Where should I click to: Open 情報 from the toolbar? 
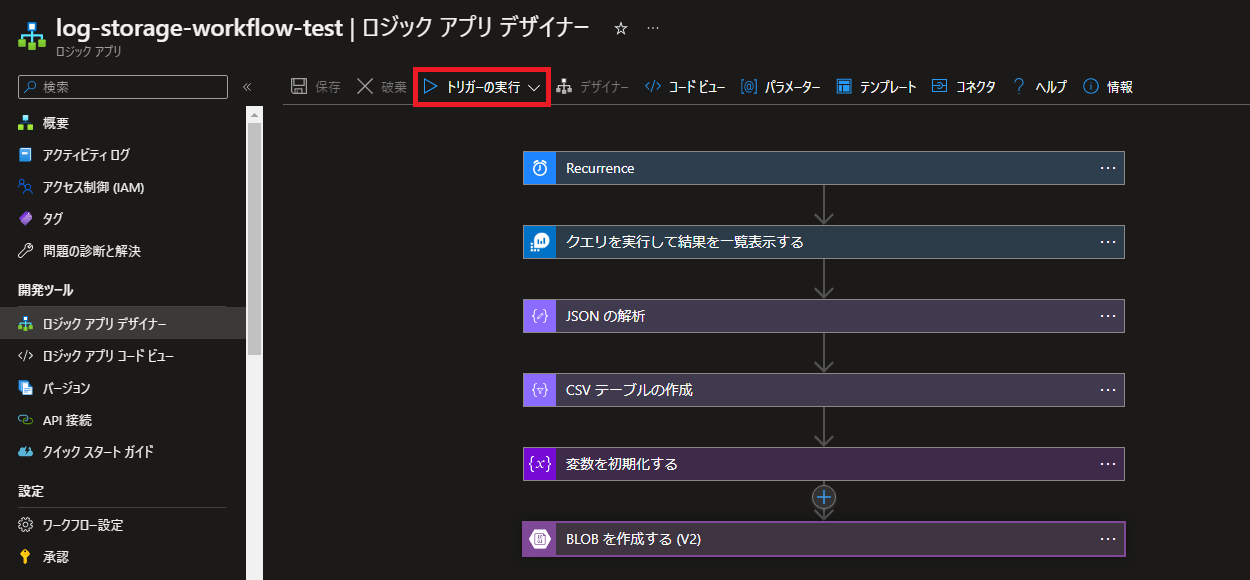1108,87
